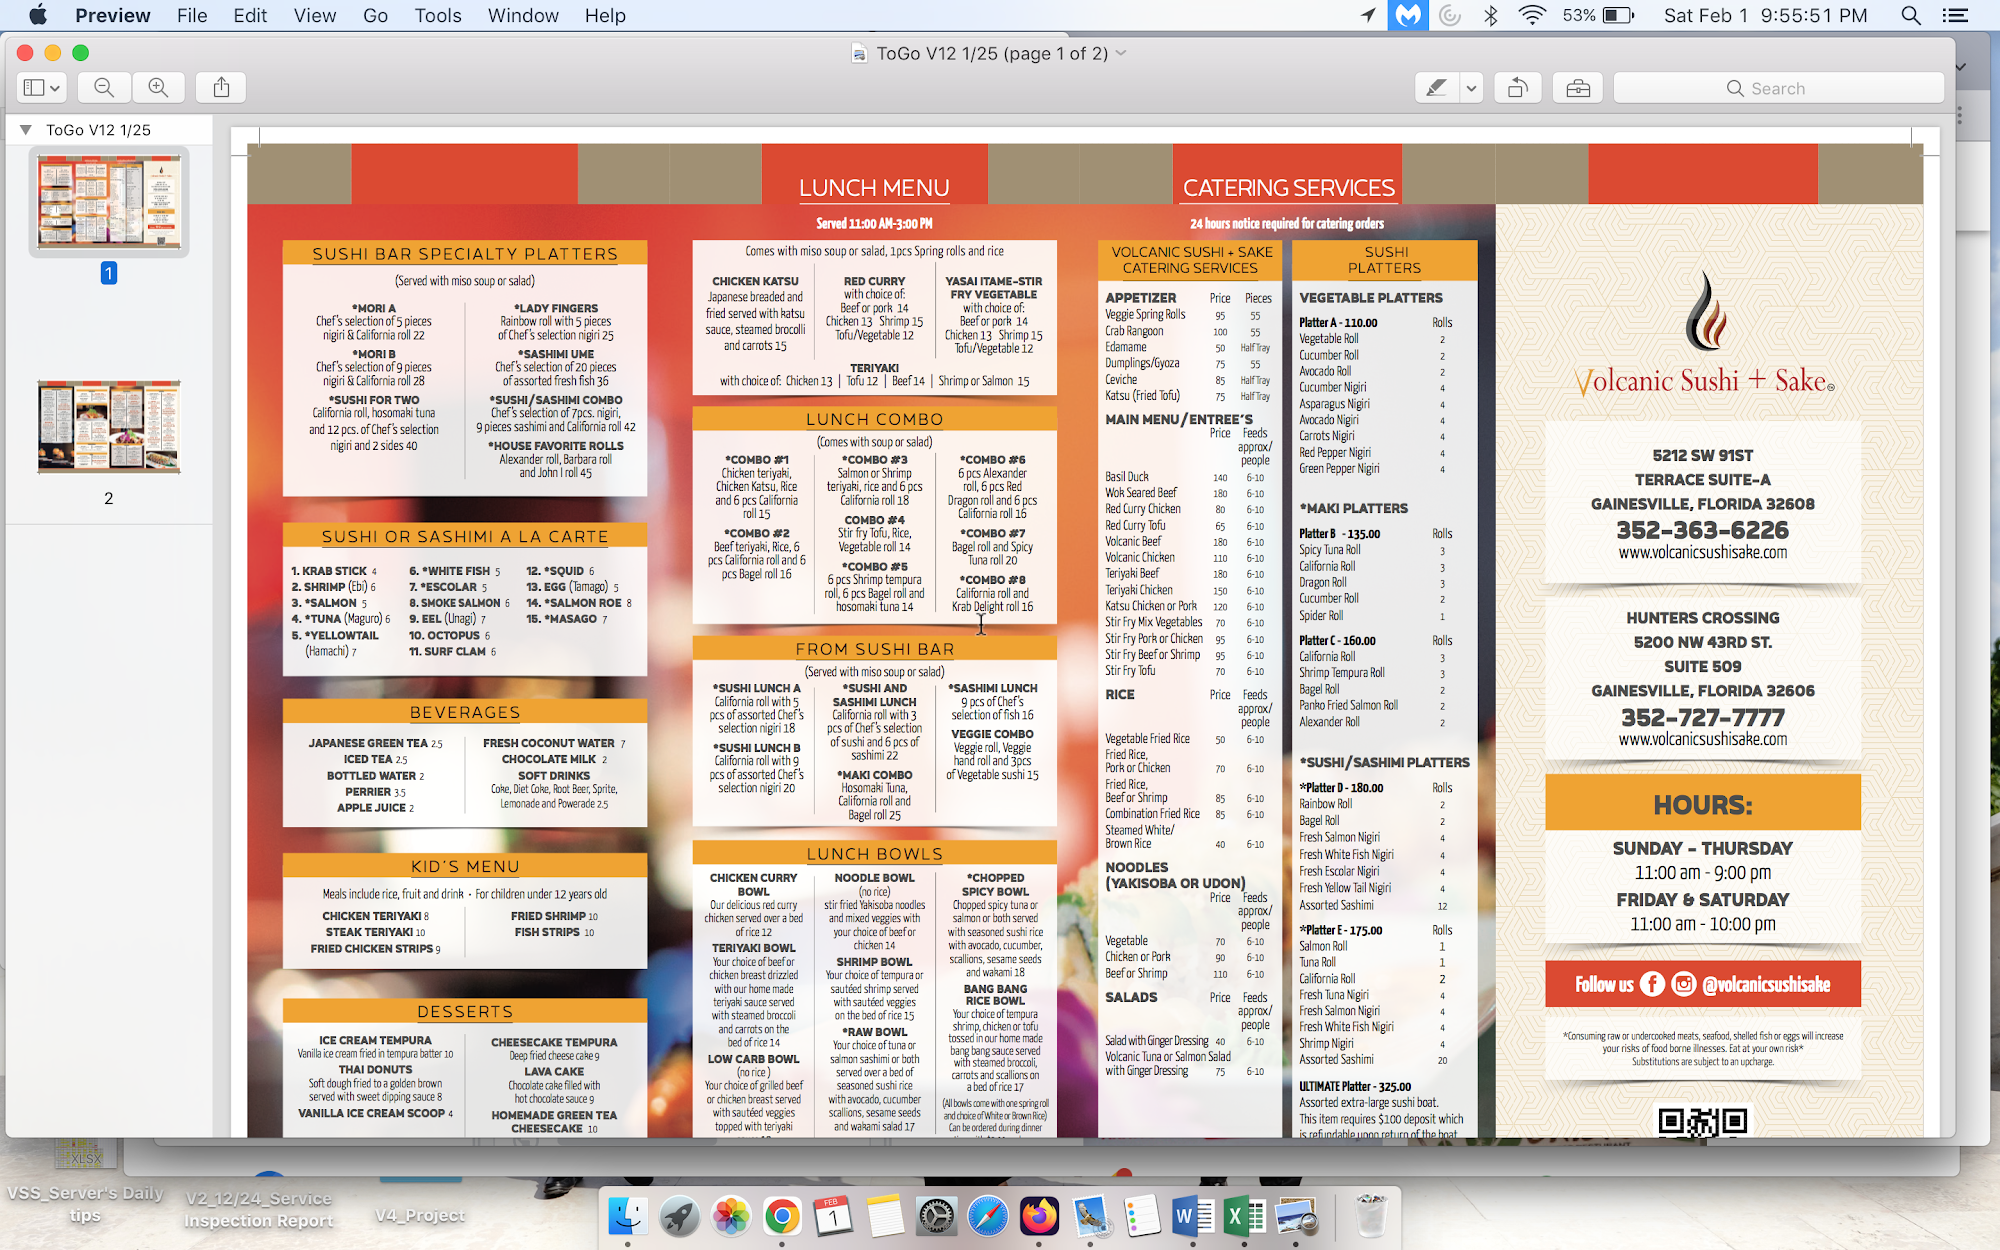Open the Share button in toolbar
The height and width of the screenshot is (1250, 2000).
tap(221, 88)
